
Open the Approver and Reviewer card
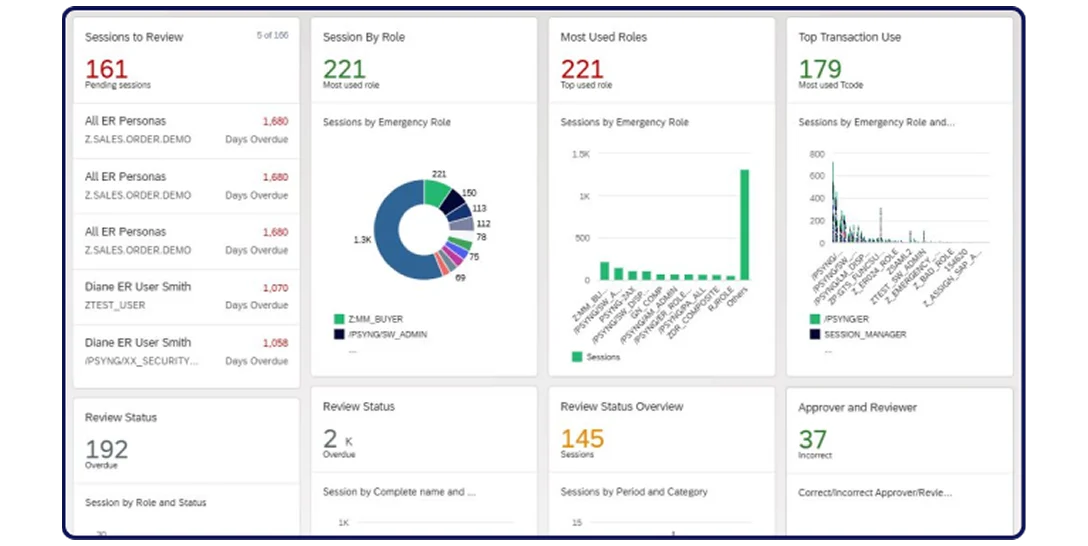coord(857,408)
